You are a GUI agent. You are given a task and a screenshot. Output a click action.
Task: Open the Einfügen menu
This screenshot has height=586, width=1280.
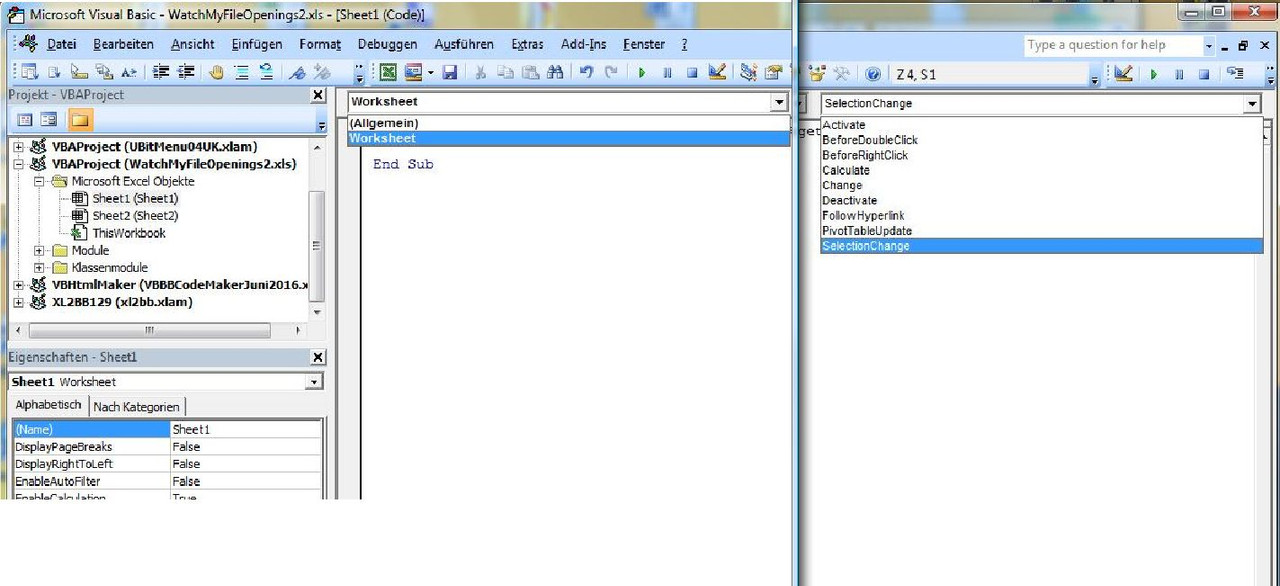pyautogui.click(x=256, y=44)
